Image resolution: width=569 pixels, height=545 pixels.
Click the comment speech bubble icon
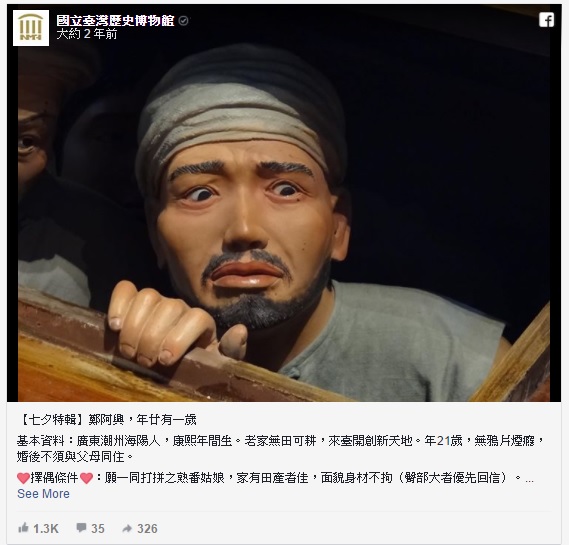coord(81,528)
